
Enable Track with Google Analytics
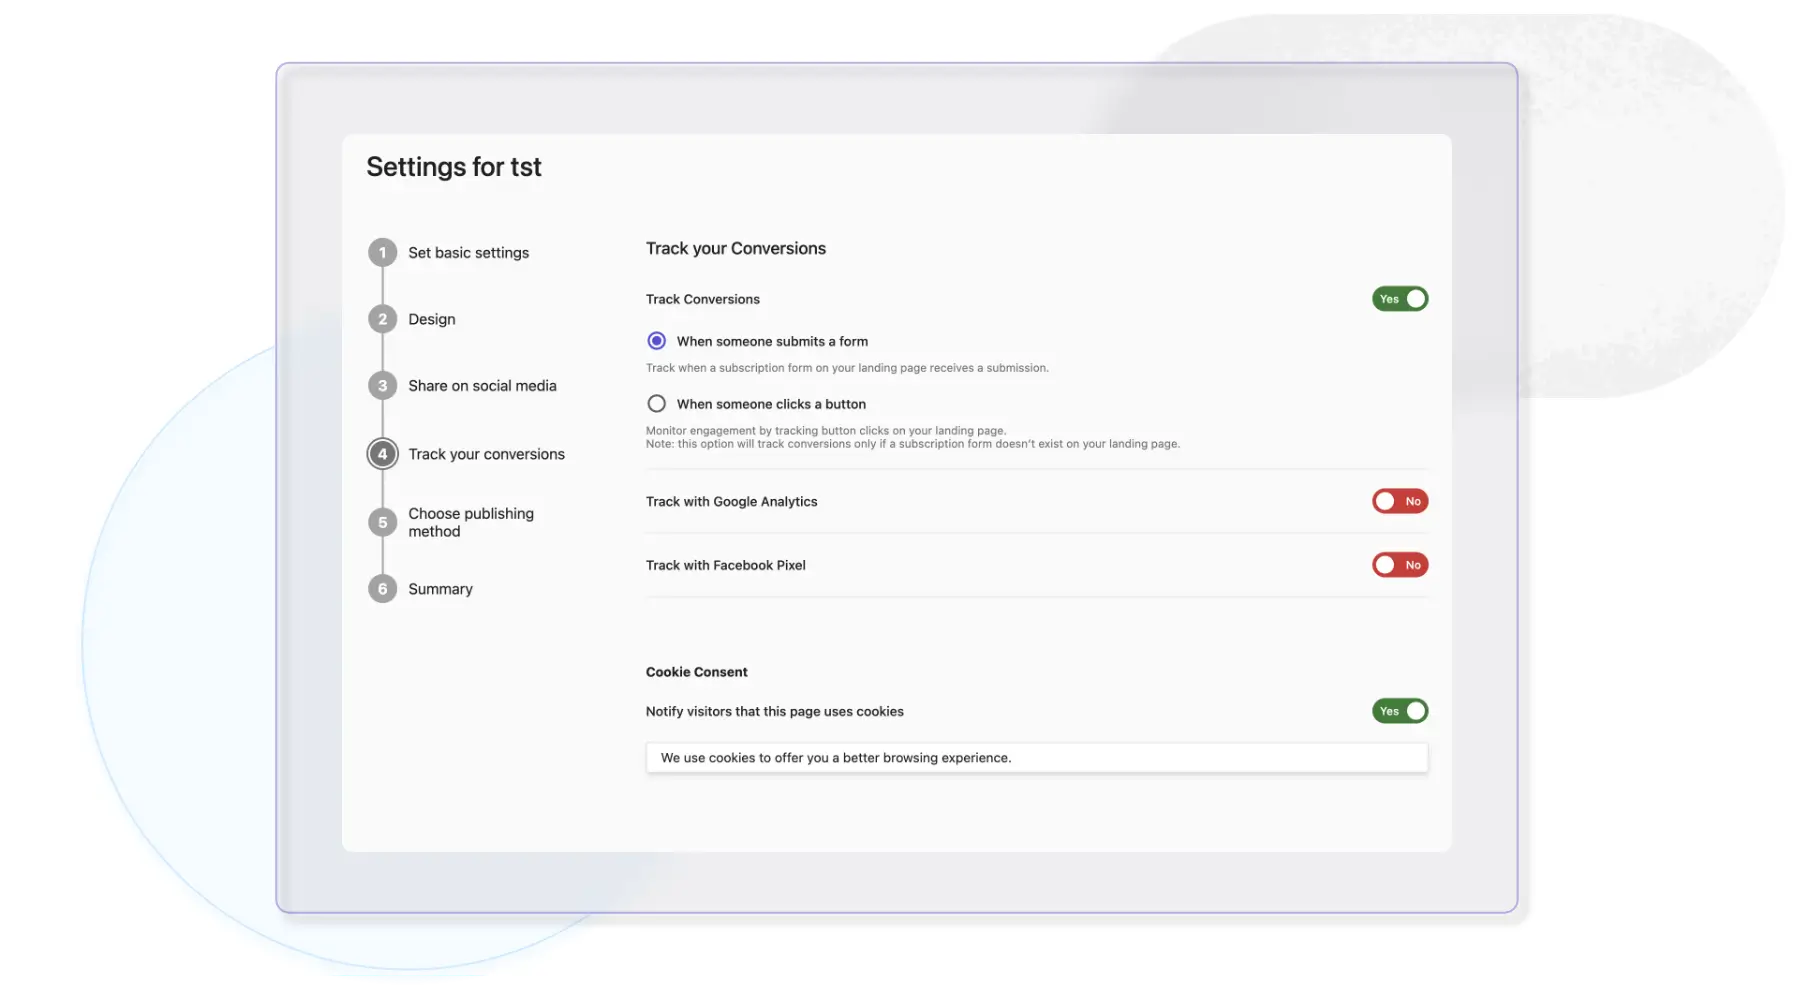(1400, 501)
